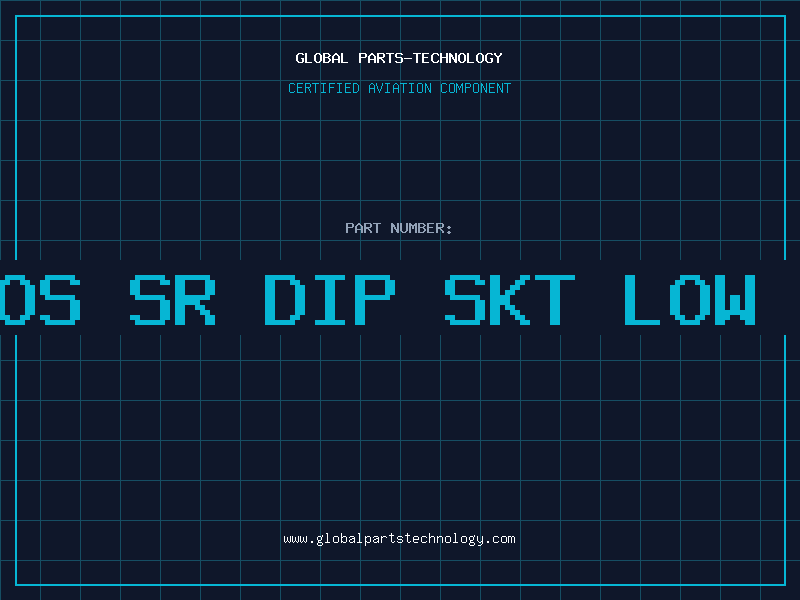Click the .com ending of the website URL
Screen dimensions: 800x600
click(x=500, y=539)
